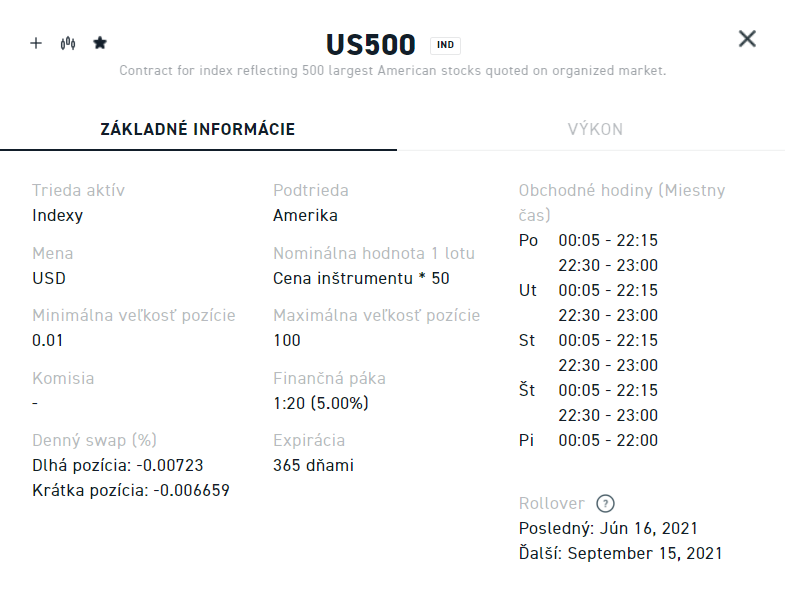Click the plus icon to add instrument

pos(36,43)
